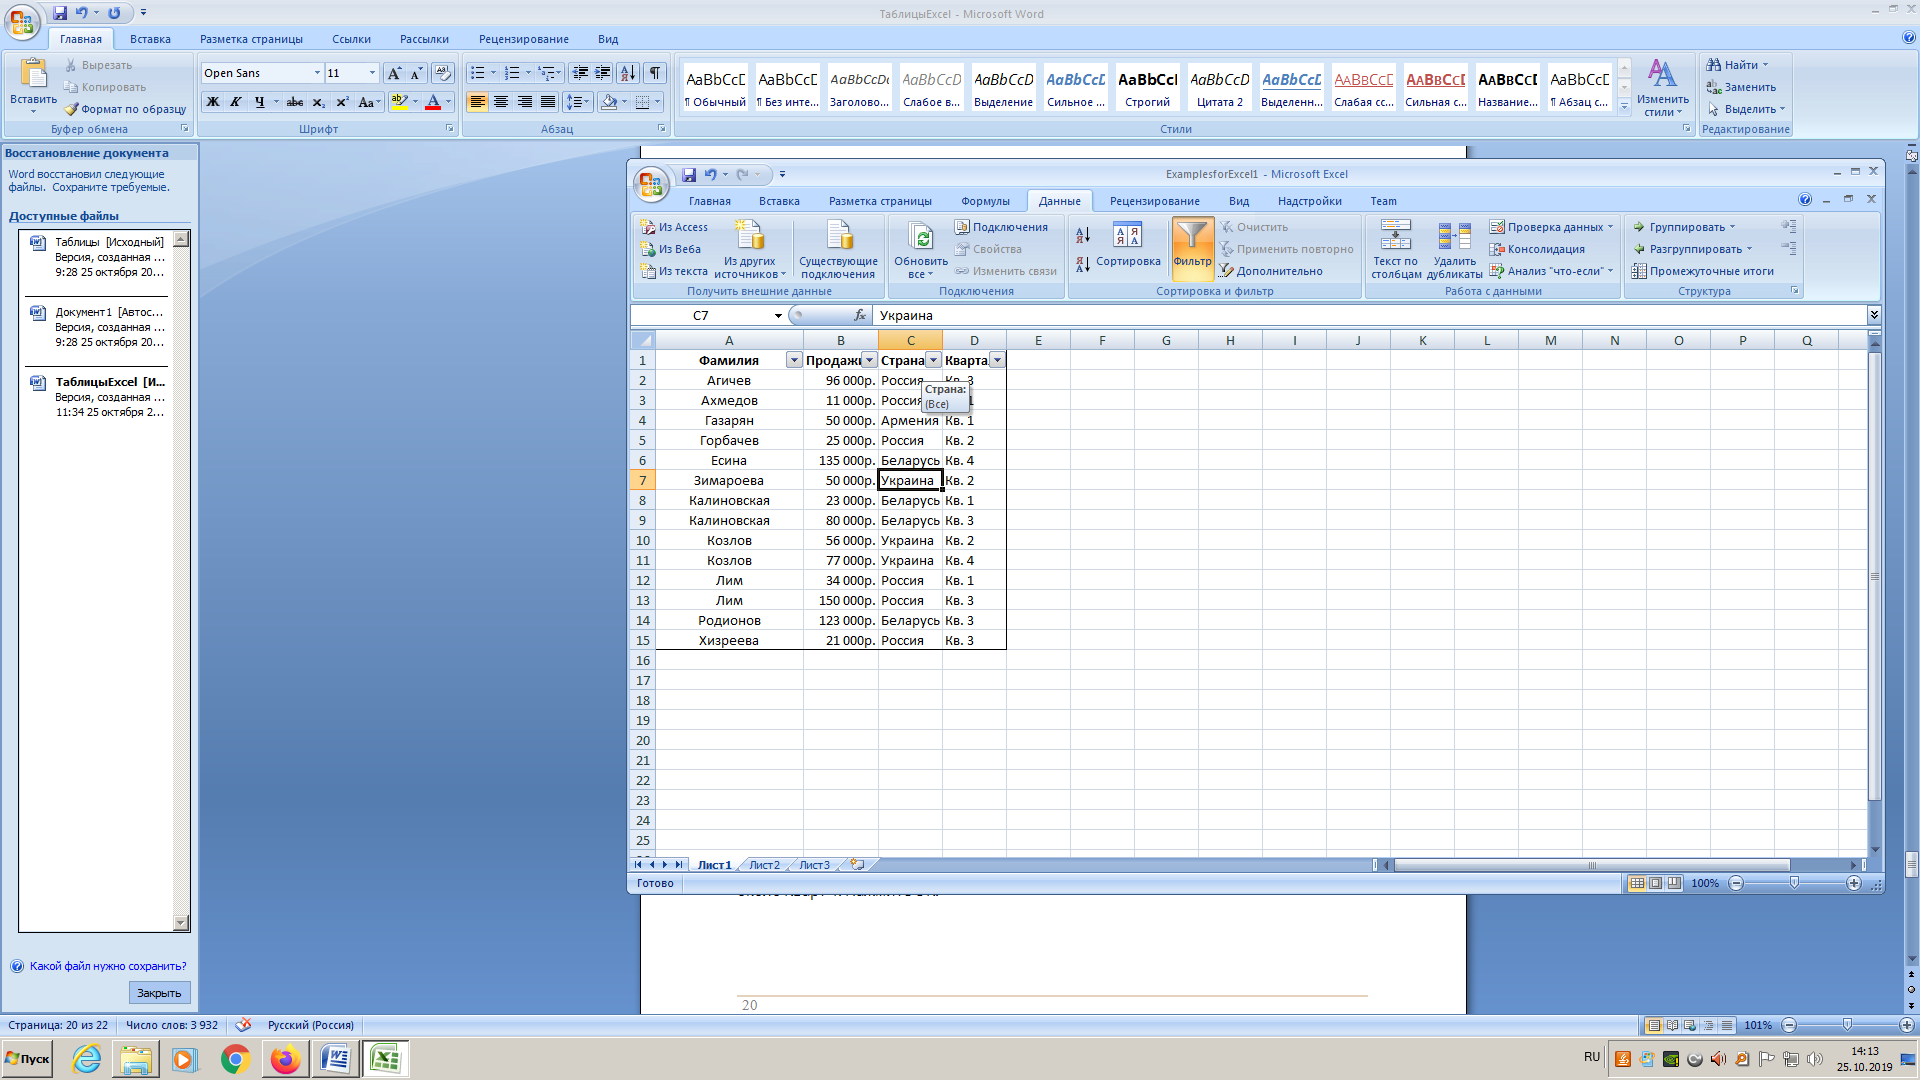Expand the Excel formula bar
Viewport: 1920px width, 1080px height.
(1873, 316)
